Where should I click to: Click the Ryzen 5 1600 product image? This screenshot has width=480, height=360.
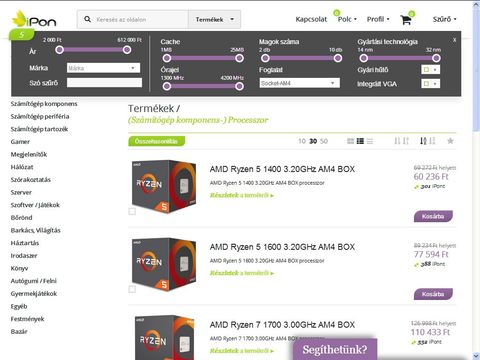pyautogui.click(x=164, y=264)
